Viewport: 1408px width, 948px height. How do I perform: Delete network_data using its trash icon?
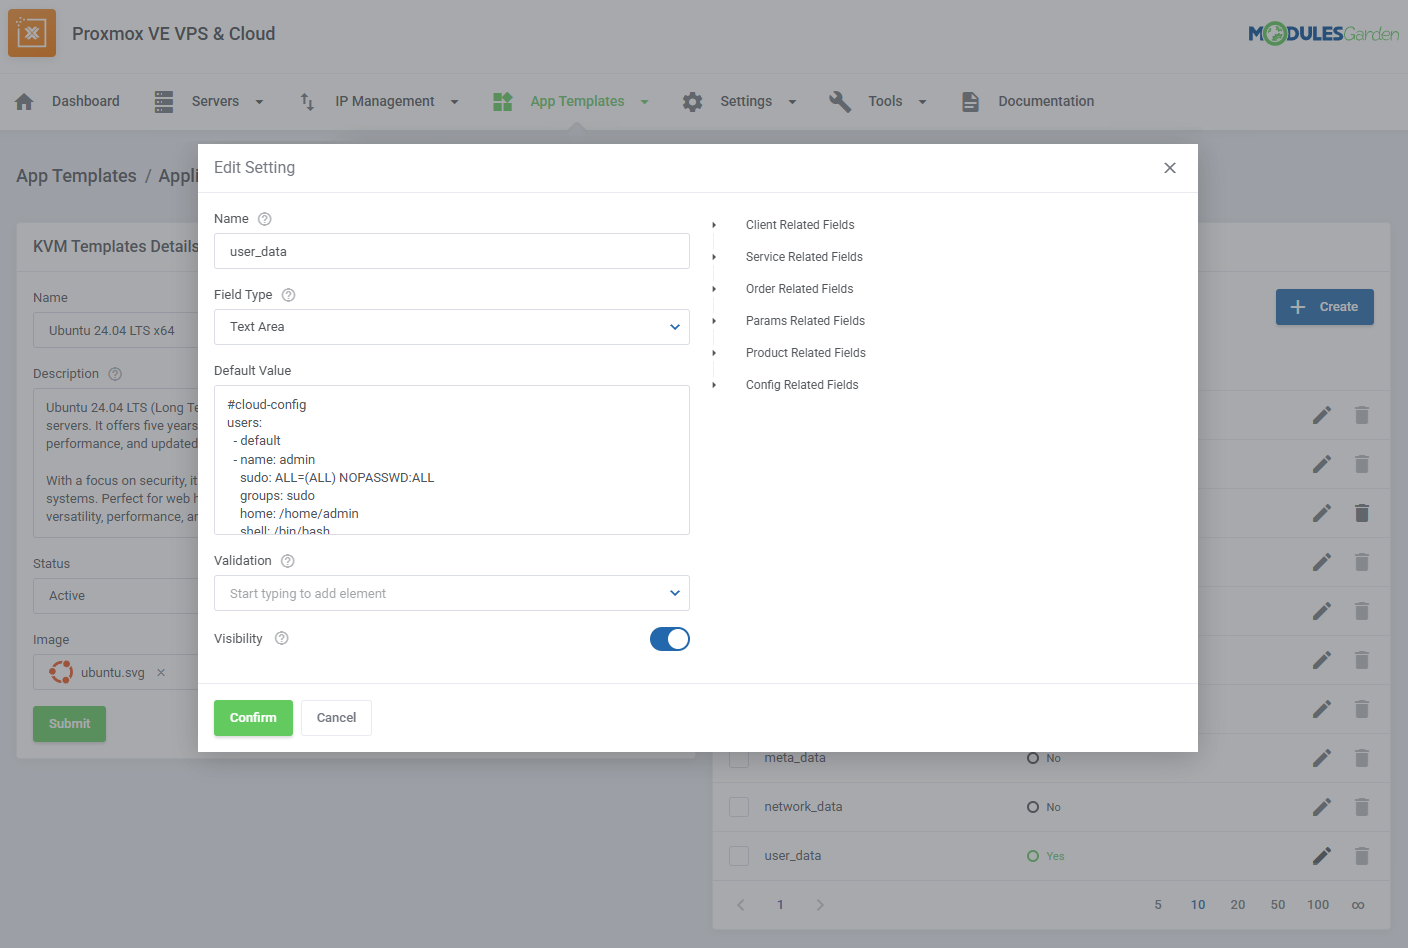tap(1362, 807)
